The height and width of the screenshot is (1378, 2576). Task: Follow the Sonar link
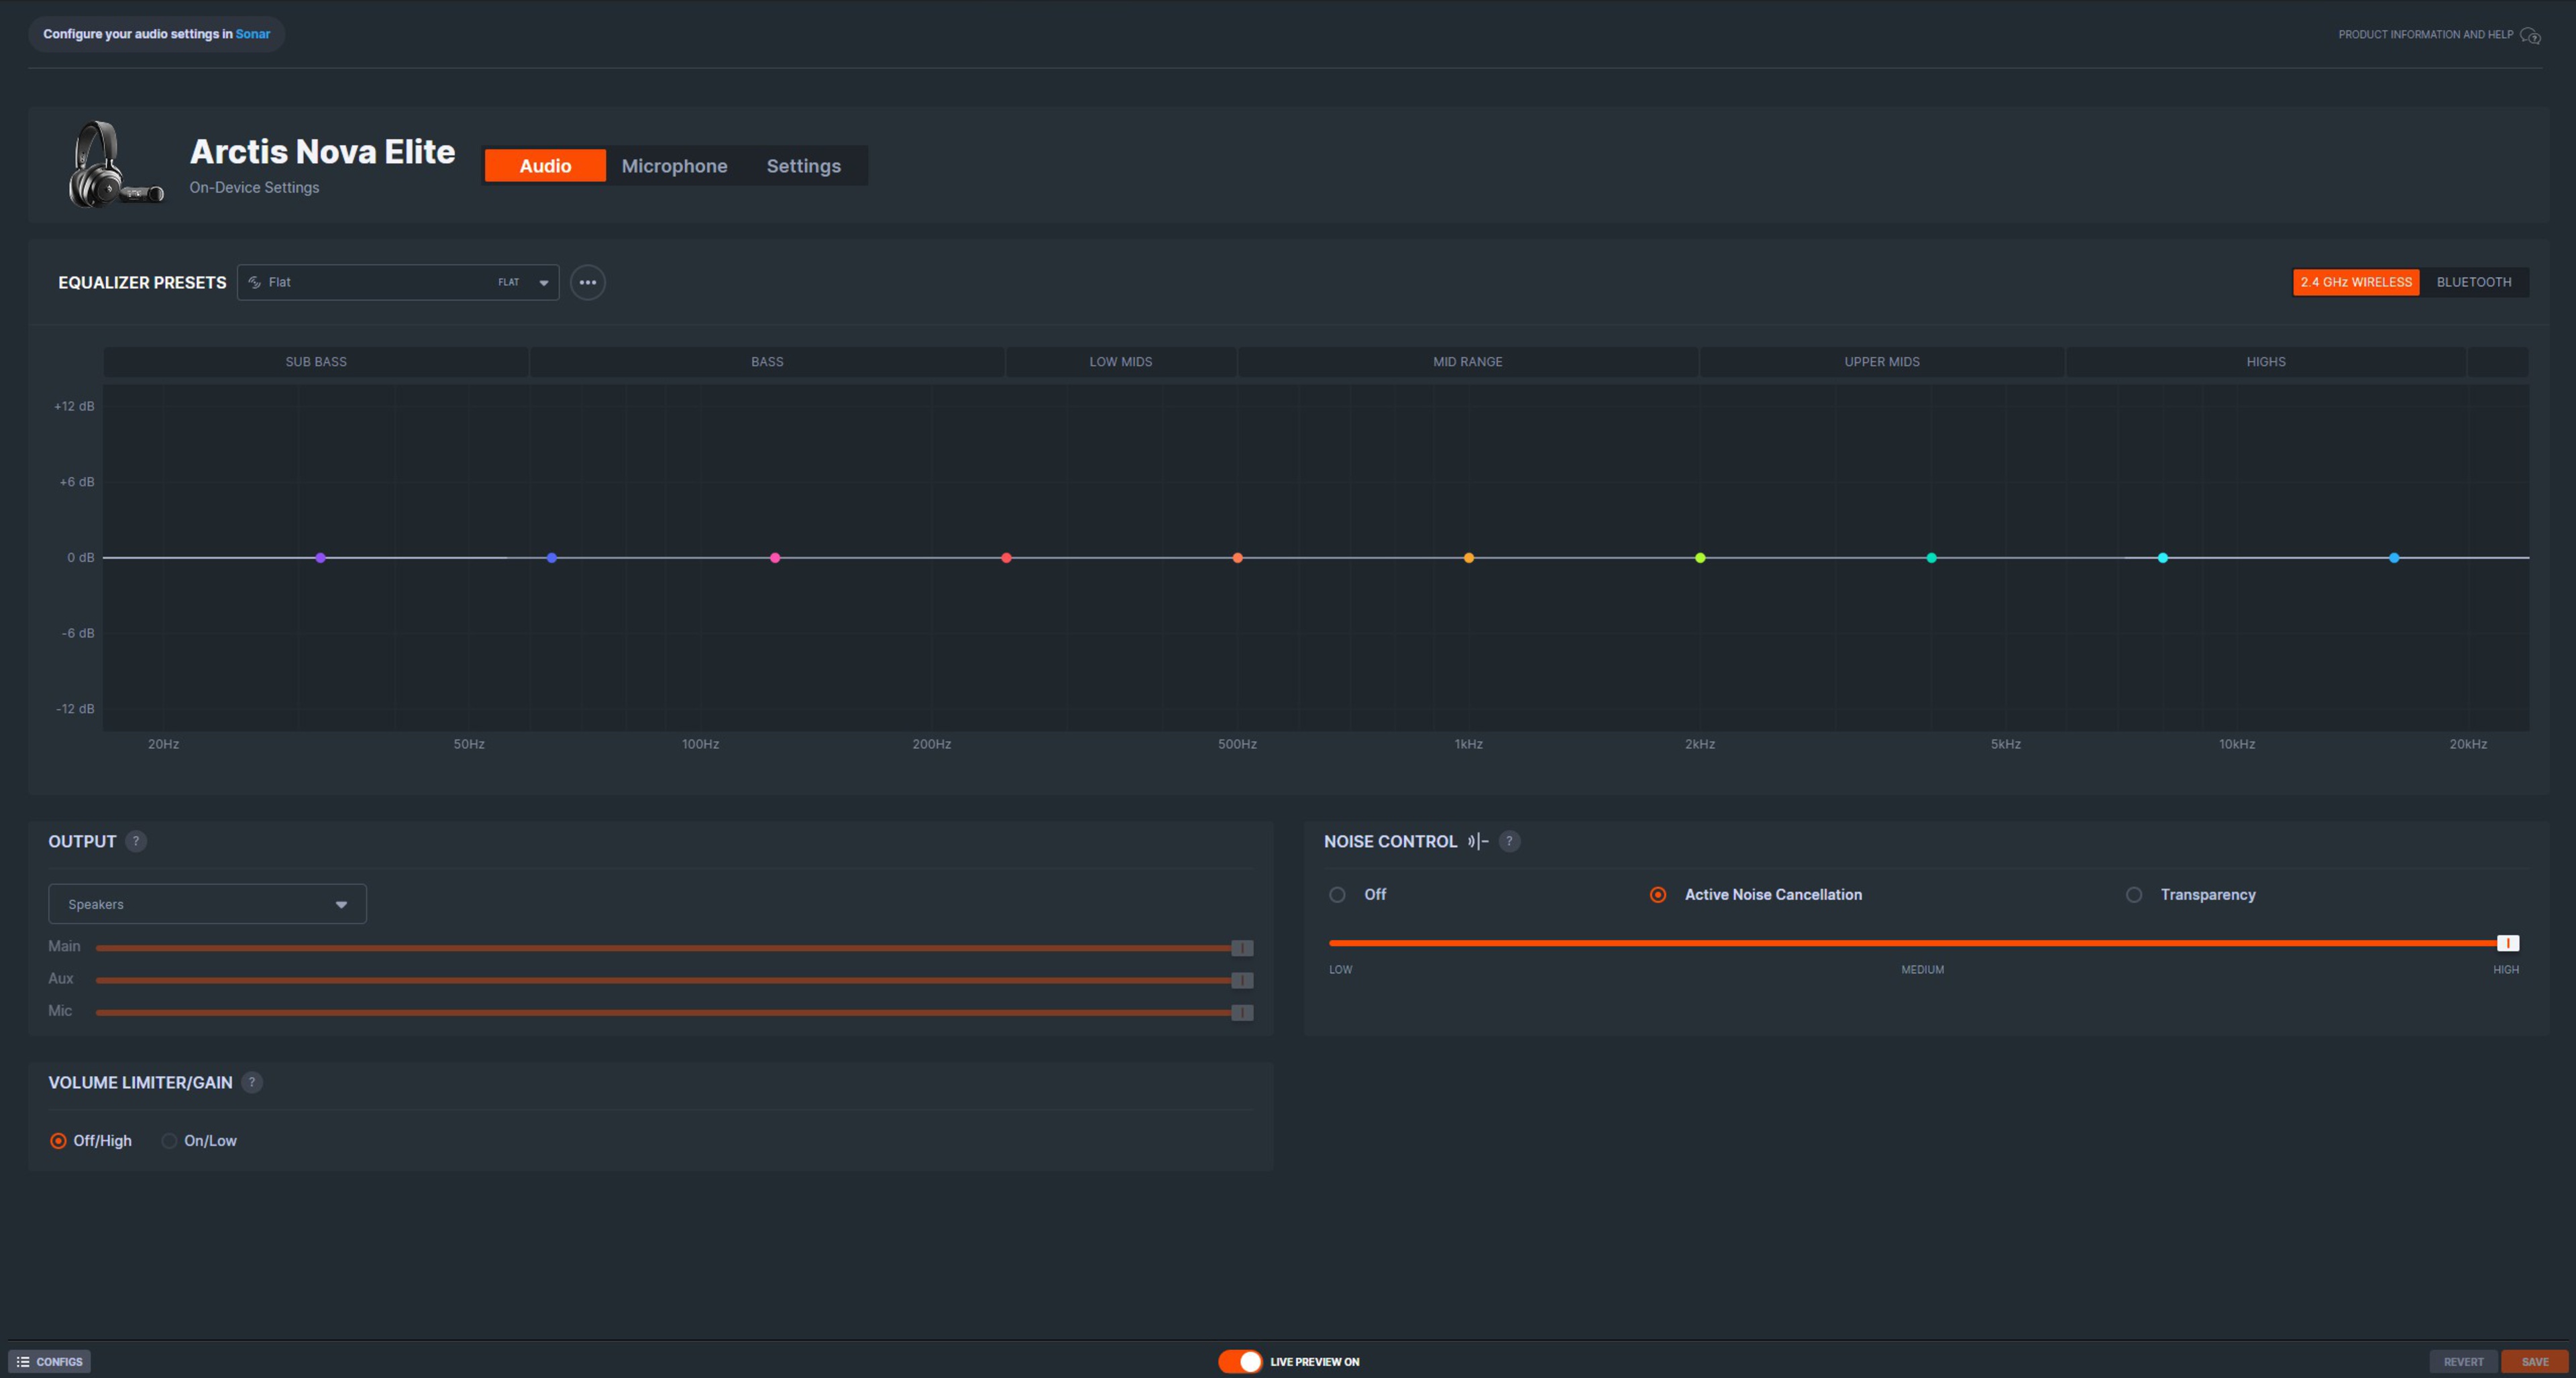coord(252,34)
